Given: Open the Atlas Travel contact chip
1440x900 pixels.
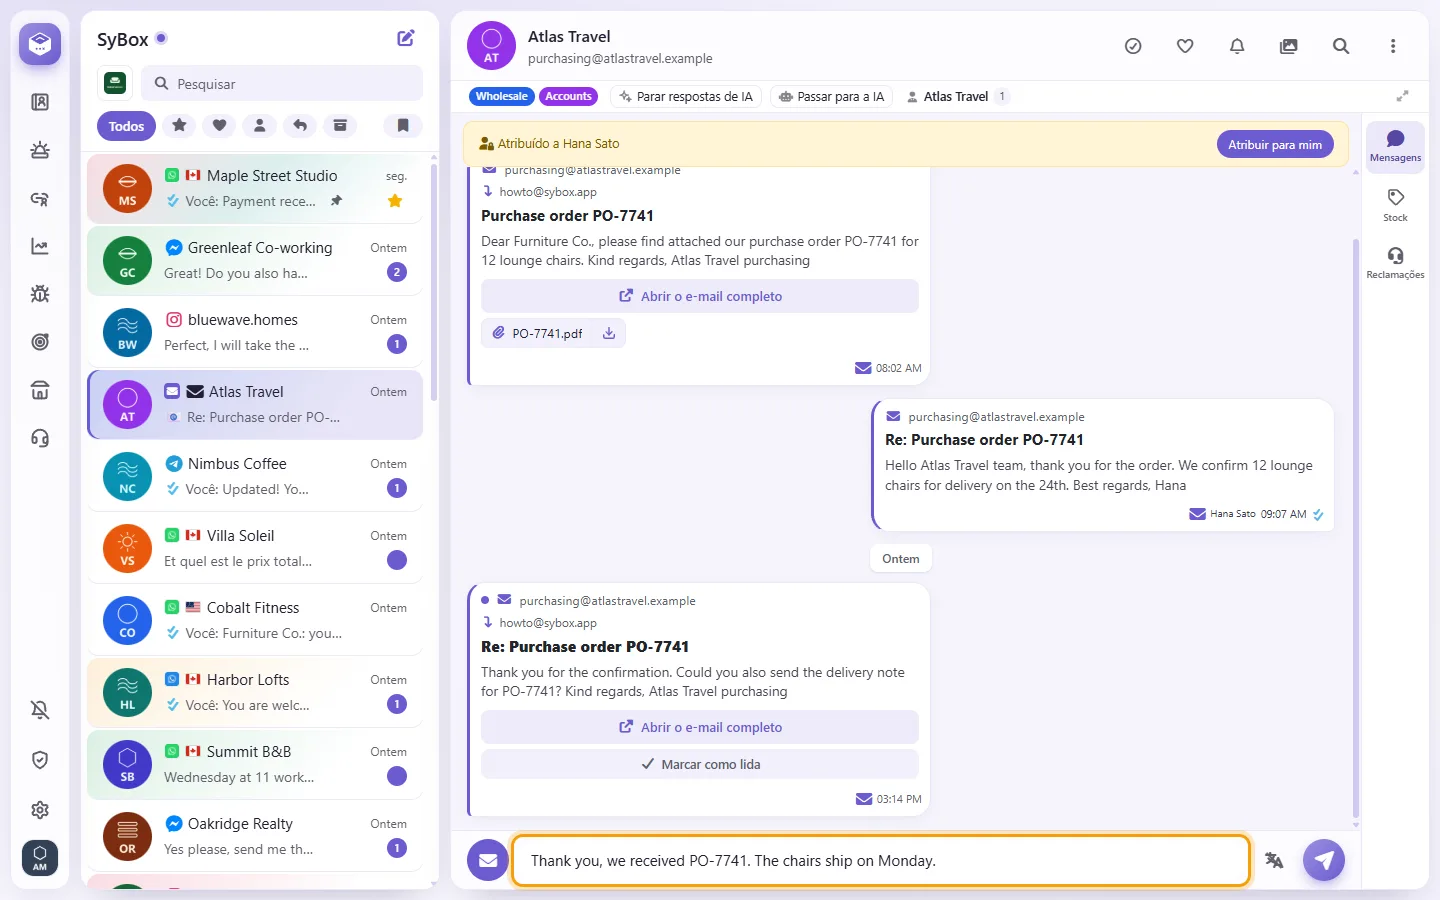Looking at the screenshot, I should [957, 96].
